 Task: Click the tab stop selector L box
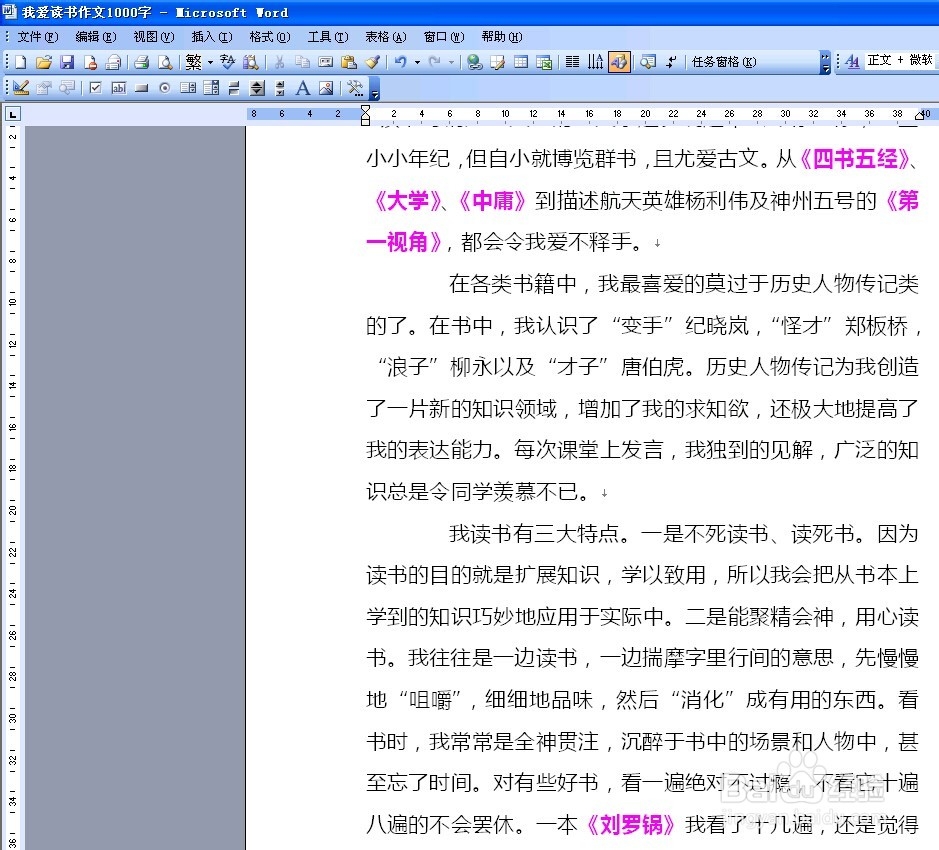click(x=13, y=114)
